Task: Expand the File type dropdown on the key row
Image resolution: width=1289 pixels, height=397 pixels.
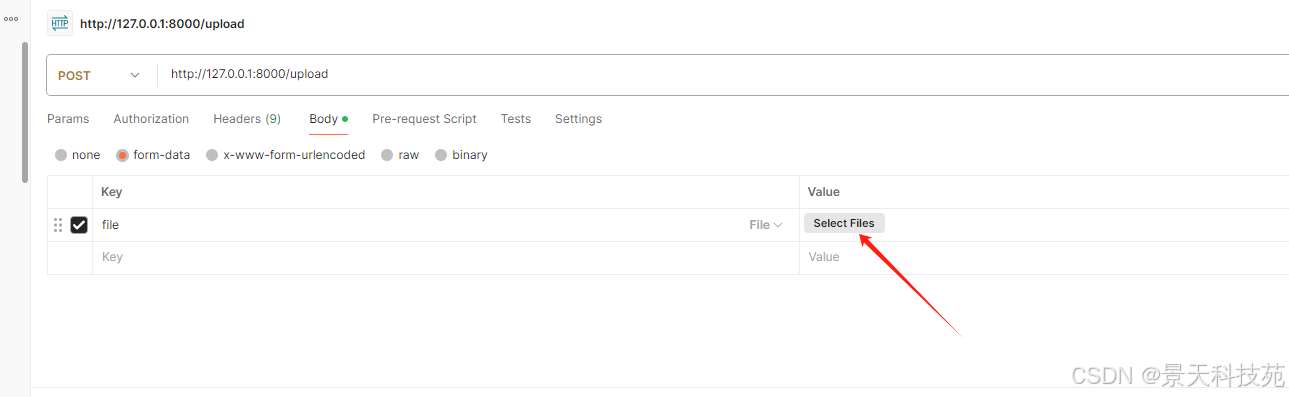Action: [766, 225]
